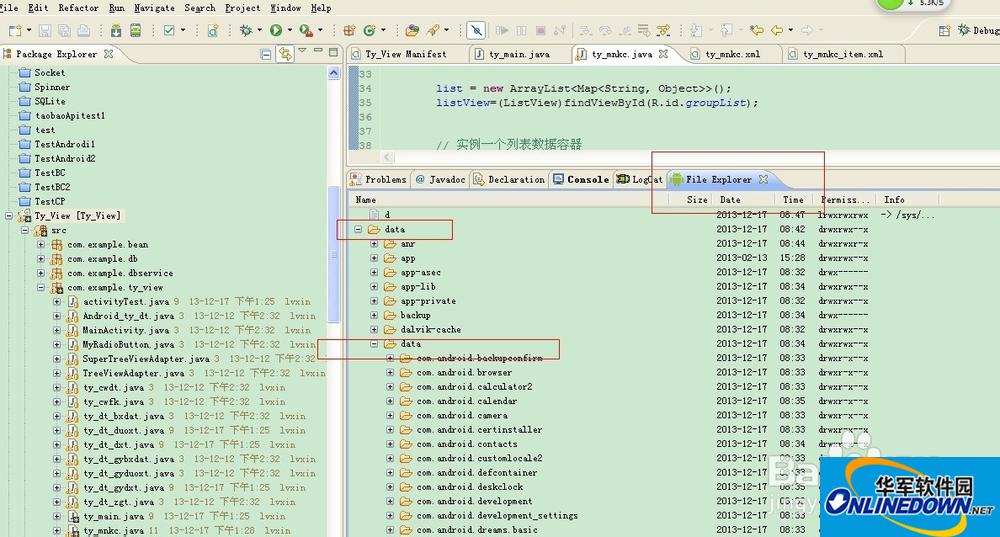1000x537 pixels.
Task: Select the TestAndroid2 project
Action: coord(64,159)
